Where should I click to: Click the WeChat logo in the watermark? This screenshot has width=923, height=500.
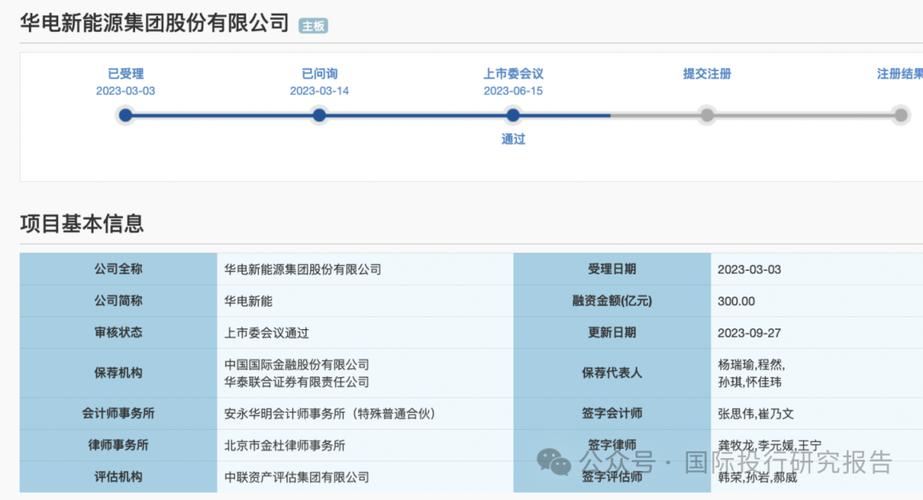click(554, 461)
